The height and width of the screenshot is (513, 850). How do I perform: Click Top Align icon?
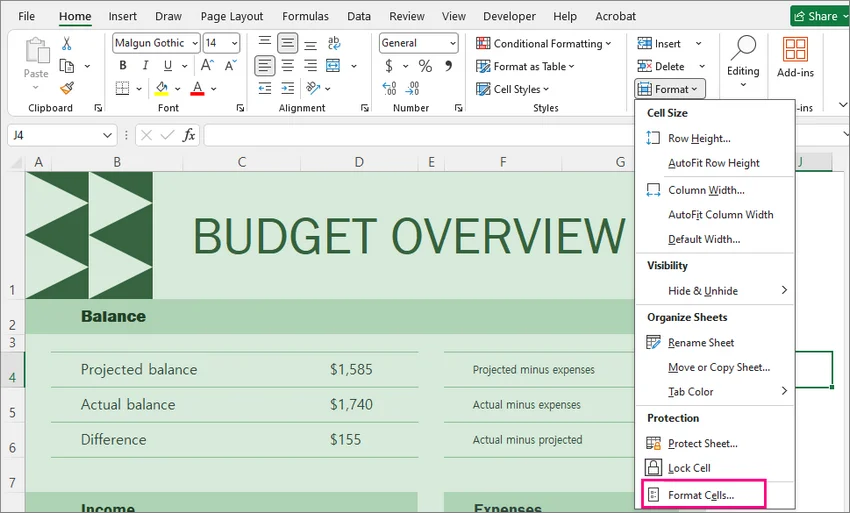click(x=265, y=42)
